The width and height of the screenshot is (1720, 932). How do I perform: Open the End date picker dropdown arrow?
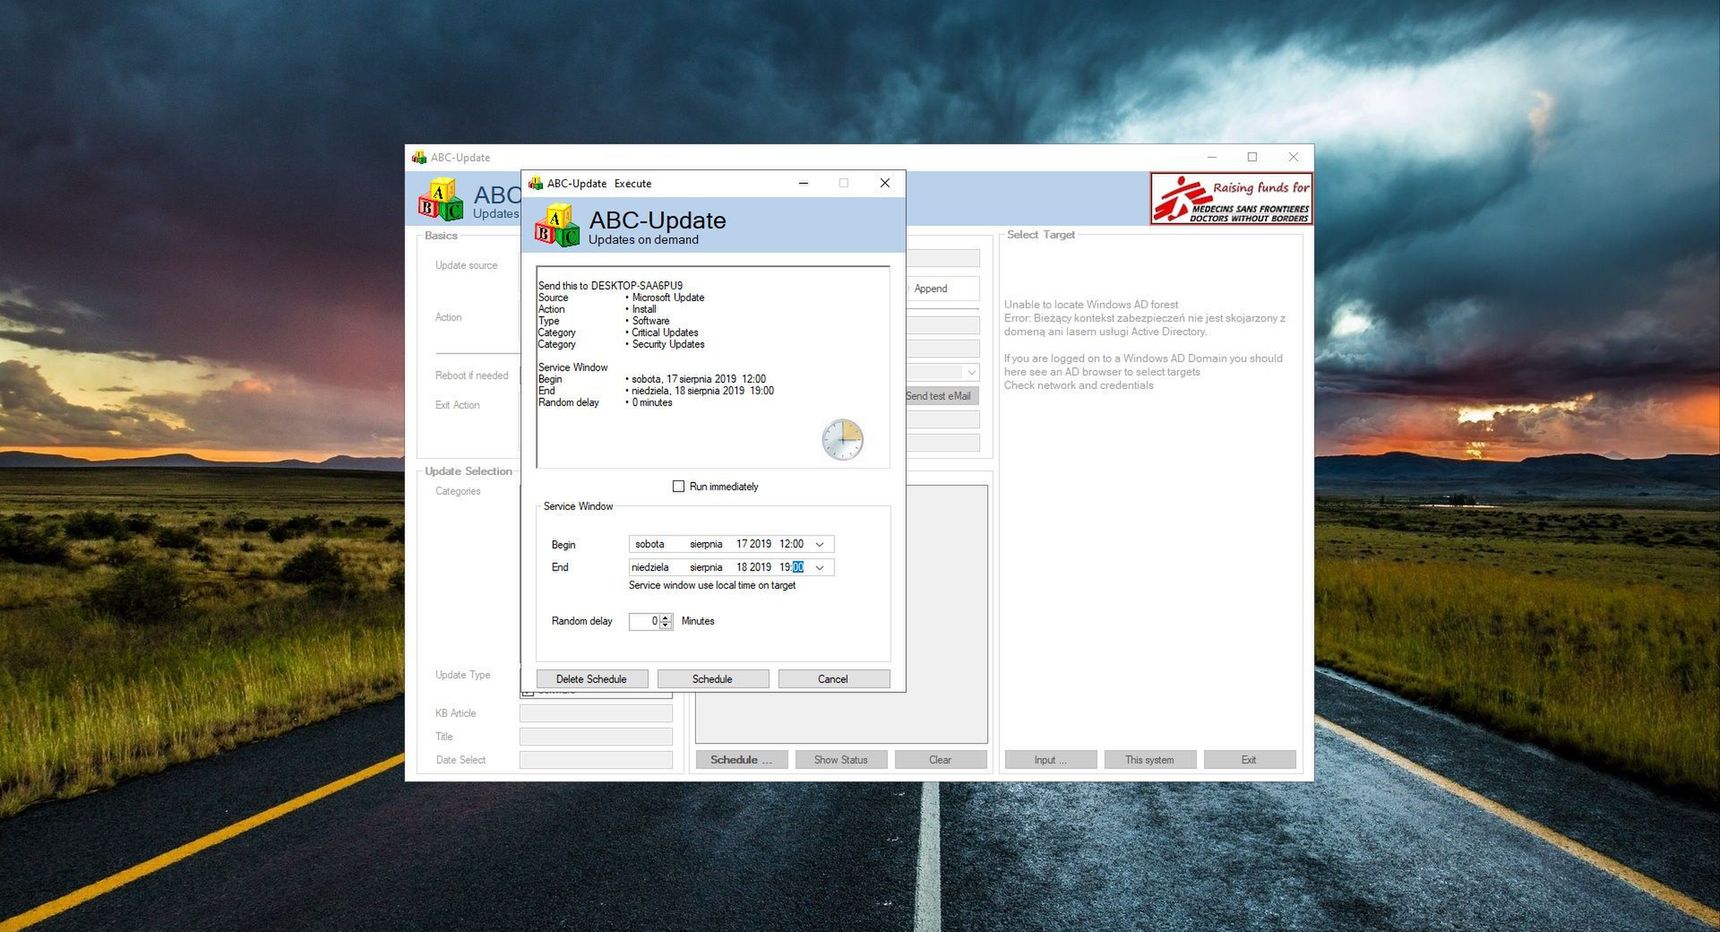[x=820, y=567]
